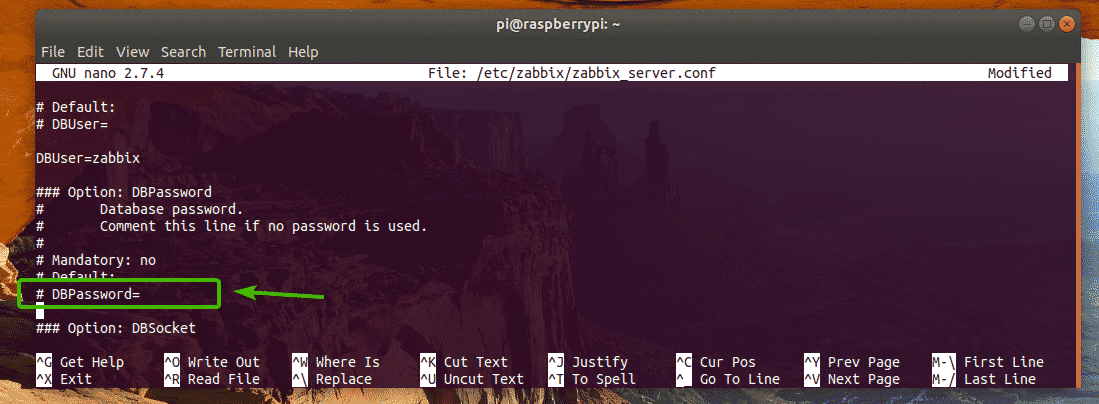Open the Search menu
Screen dimensions: 1099x404
184,52
